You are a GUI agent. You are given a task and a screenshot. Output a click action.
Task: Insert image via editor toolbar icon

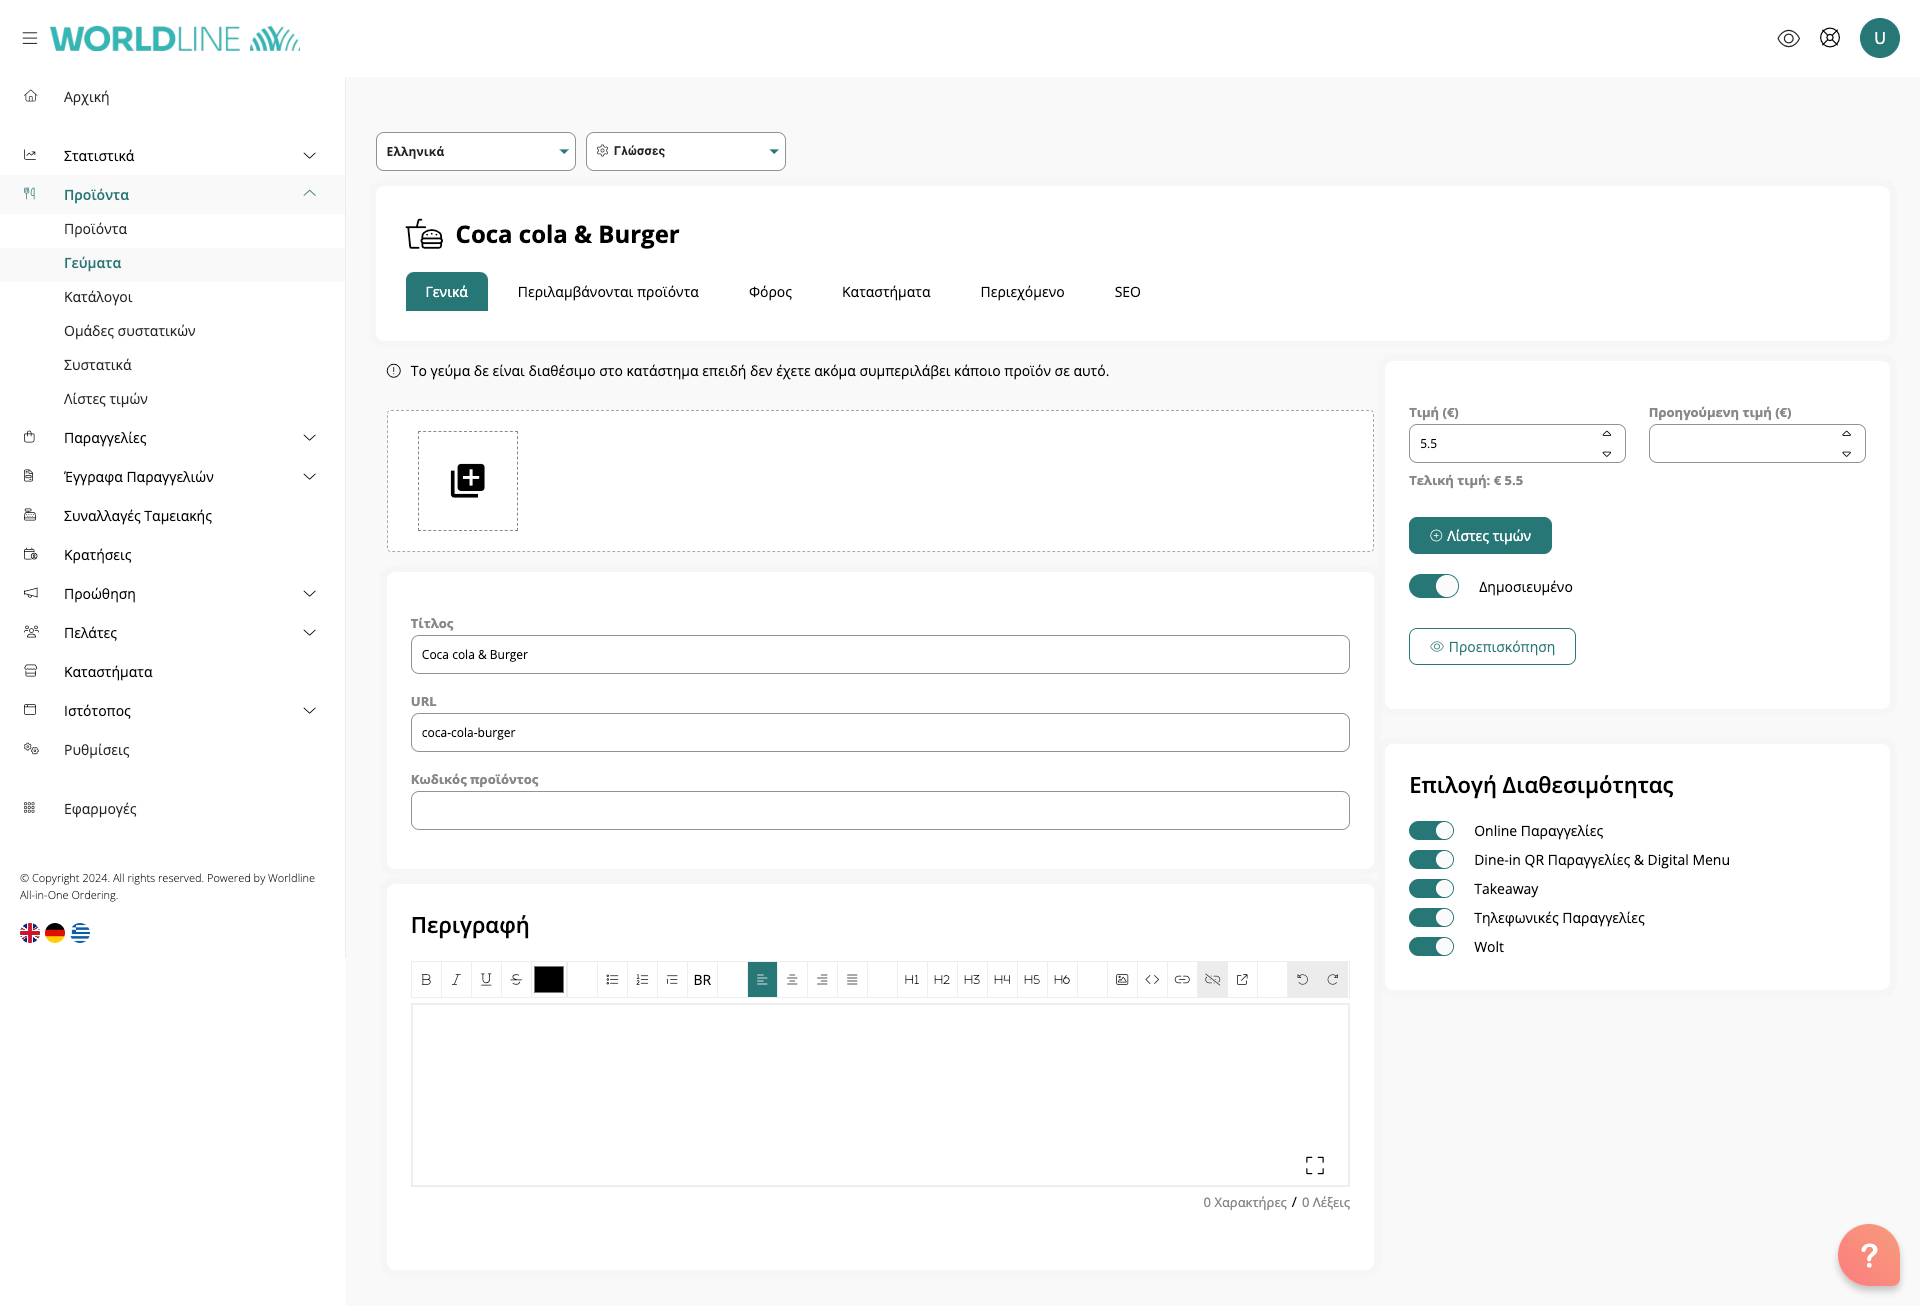click(x=1122, y=980)
